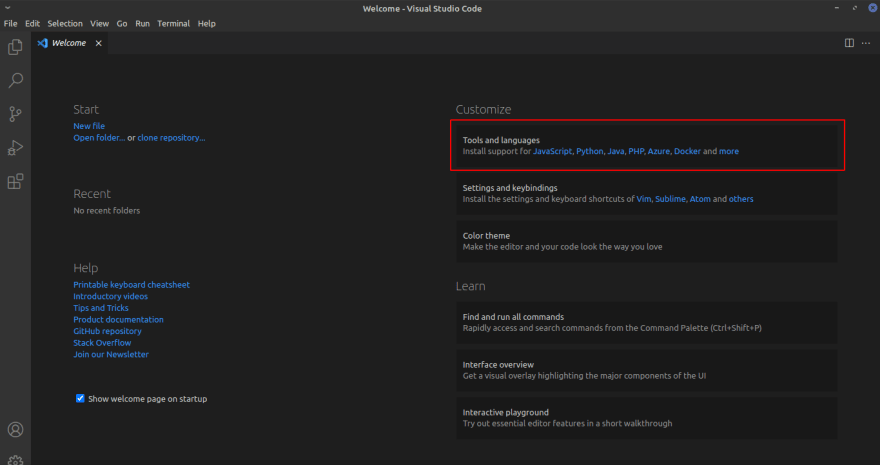Install JavaScript support link
This screenshot has width=880, height=465.
[x=552, y=151]
